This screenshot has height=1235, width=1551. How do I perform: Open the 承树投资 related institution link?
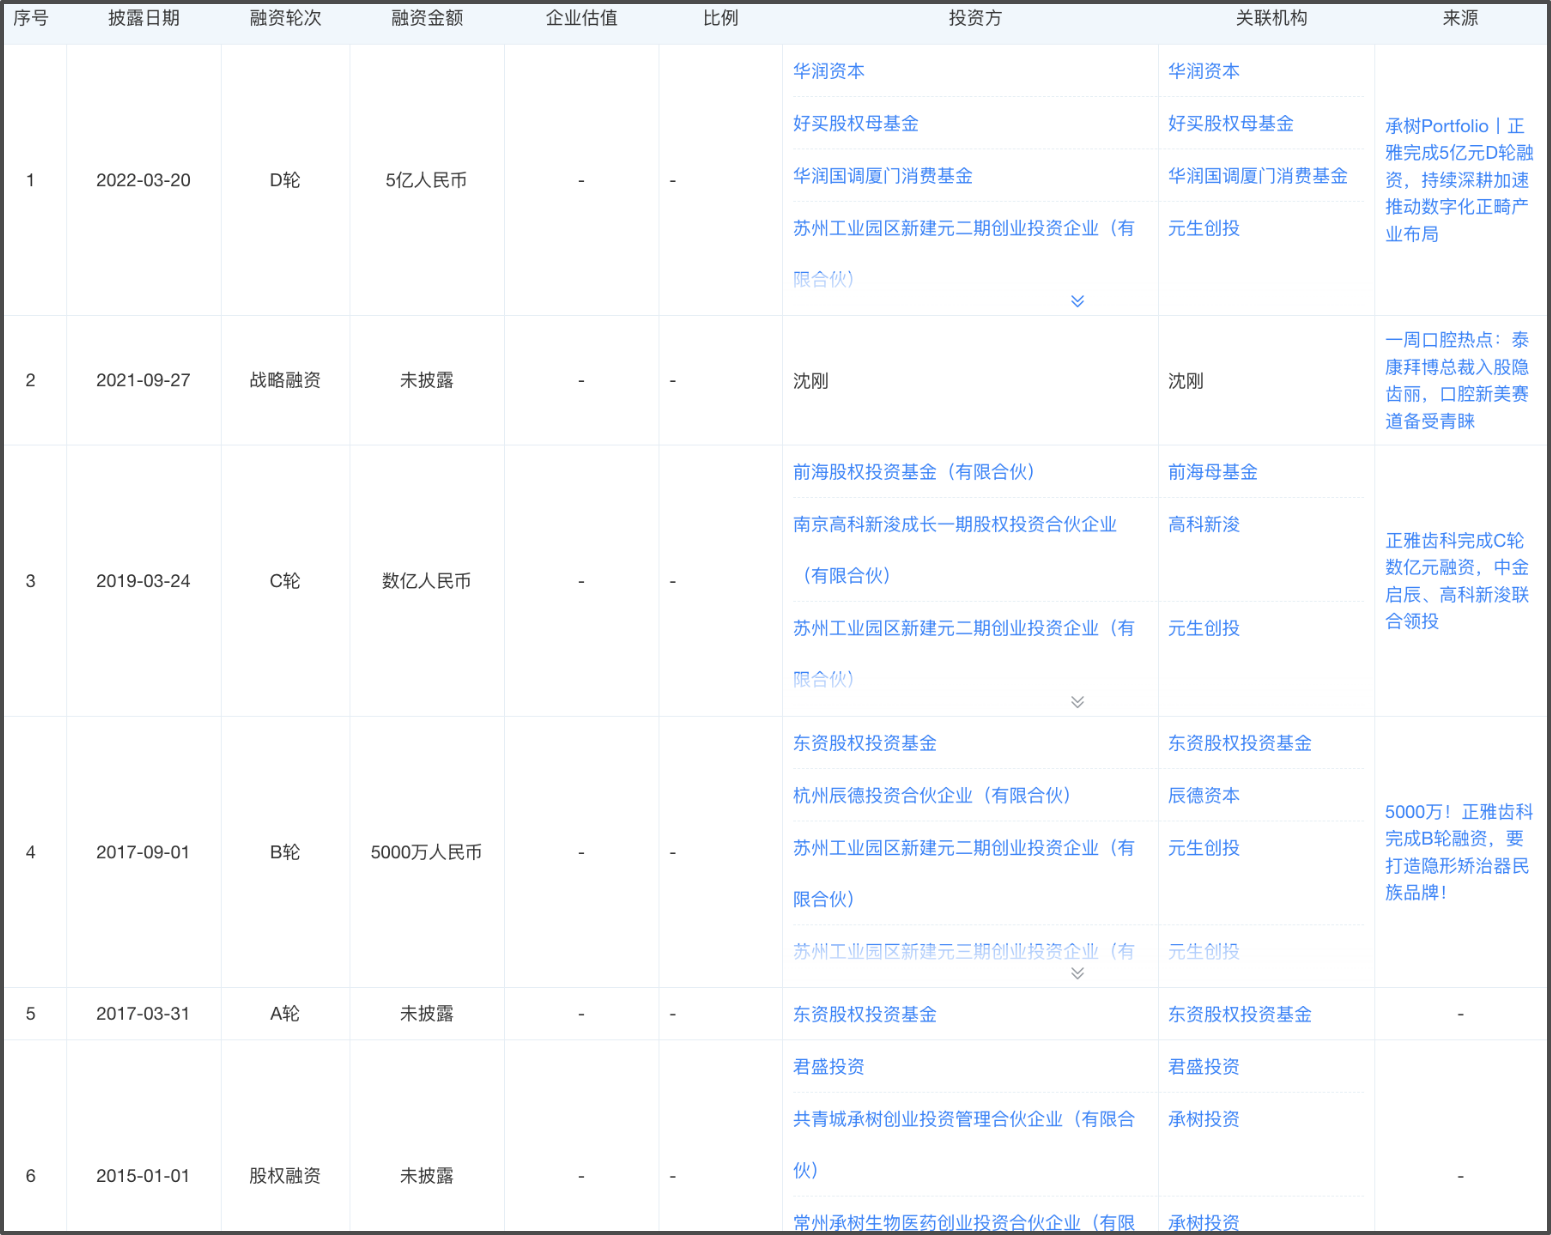1203,1119
